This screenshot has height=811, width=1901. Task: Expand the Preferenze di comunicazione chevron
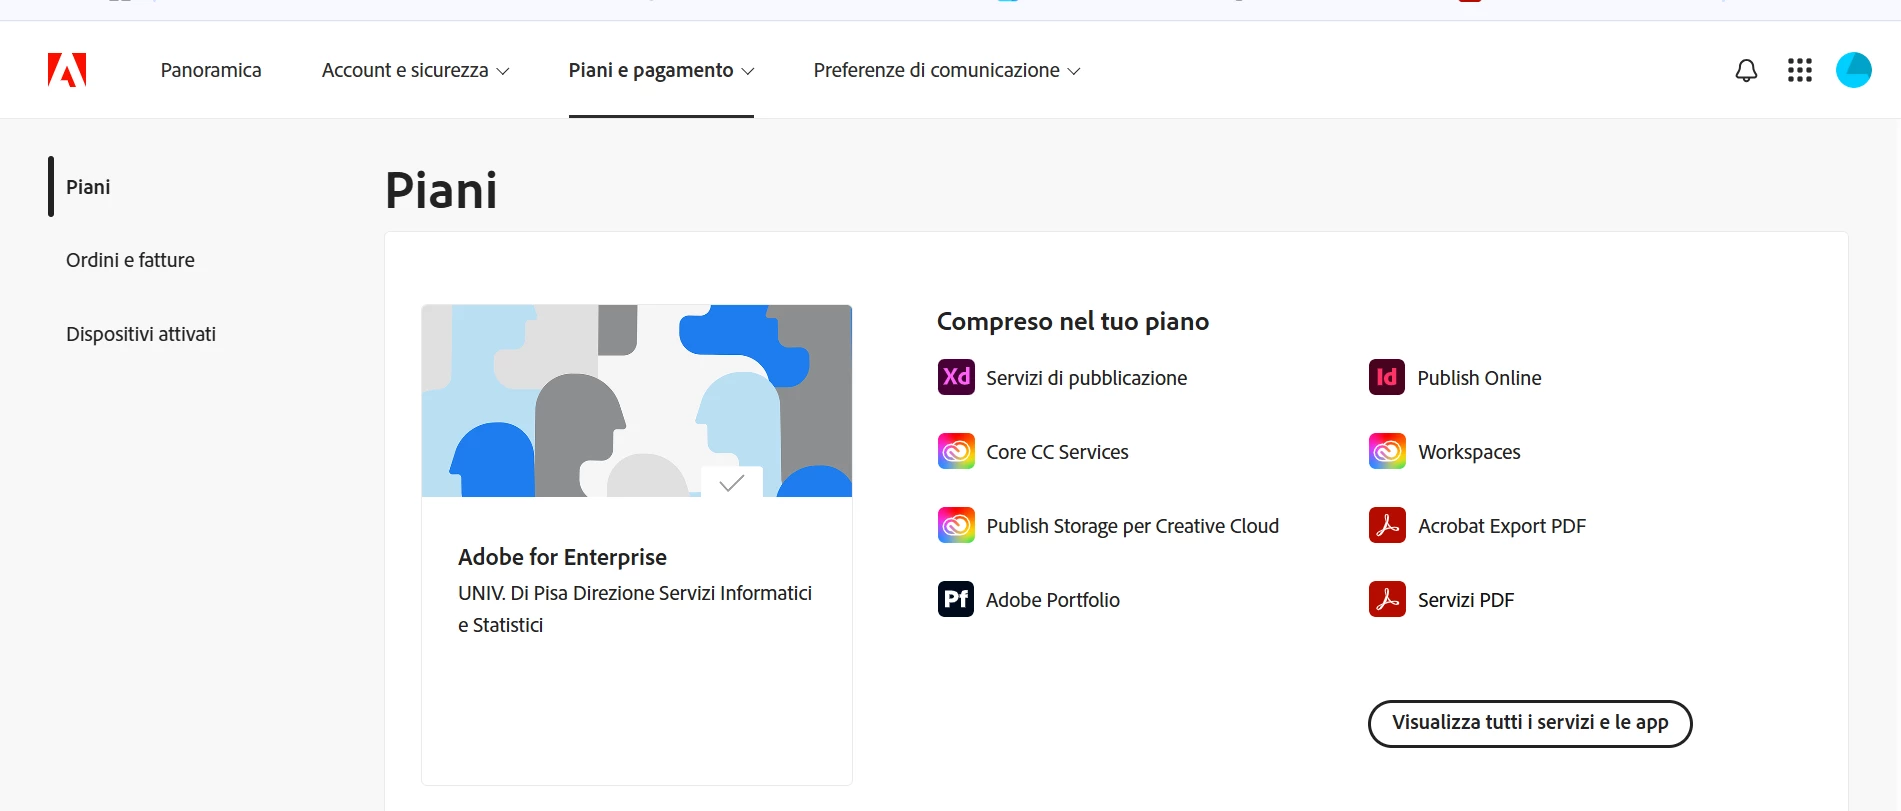point(1074,71)
